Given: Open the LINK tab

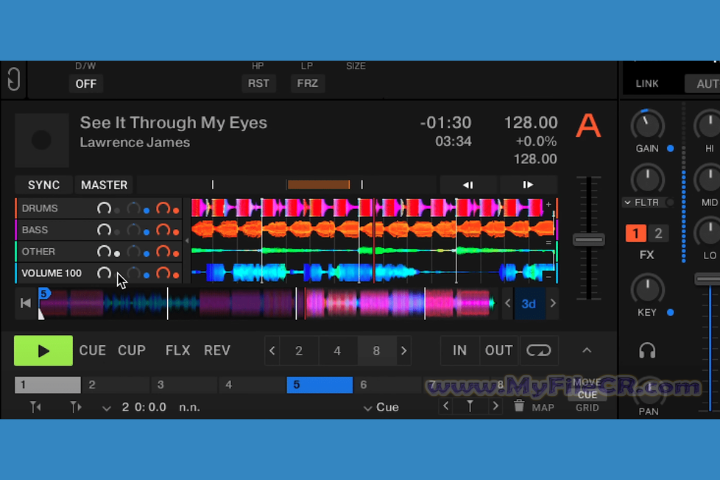Looking at the screenshot, I should 647,84.
